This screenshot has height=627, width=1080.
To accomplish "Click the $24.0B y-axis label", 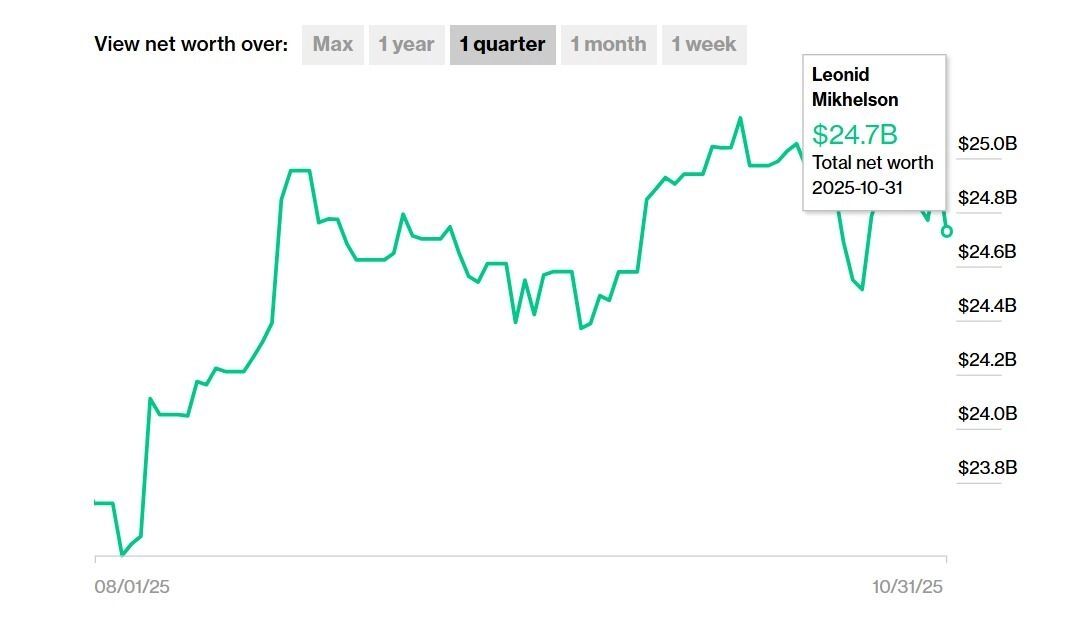I will [x=986, y=414].
